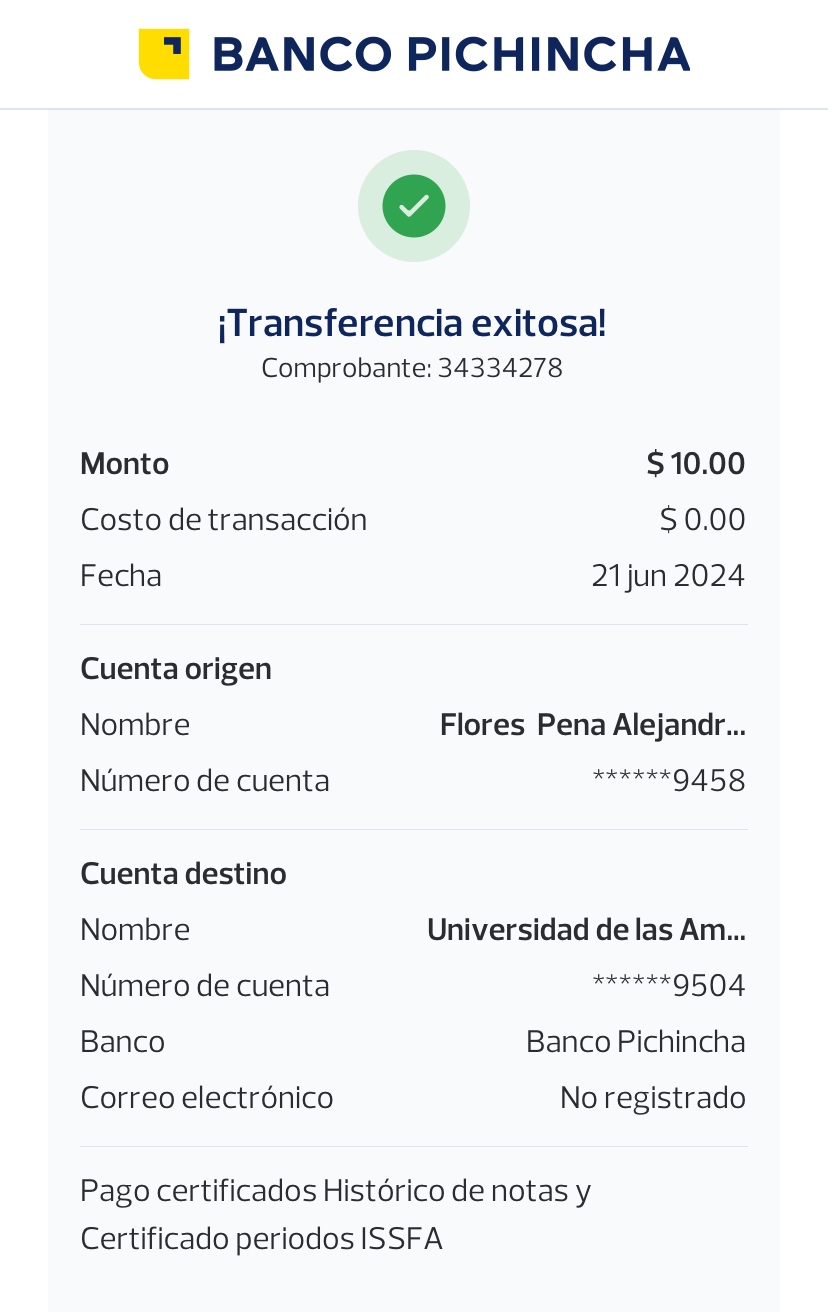Click the Cuenta destino section heading
The width and height of the screenshot is (828, 1312).
[x=183, y=874]
